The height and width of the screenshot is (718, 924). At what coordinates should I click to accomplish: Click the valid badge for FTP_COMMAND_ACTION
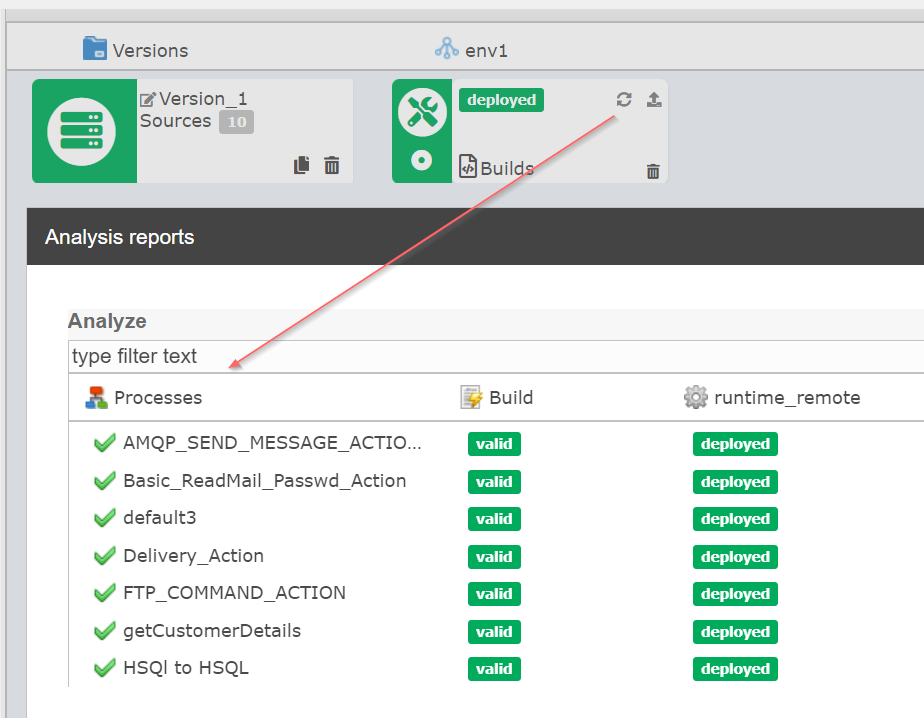point(494,593)
